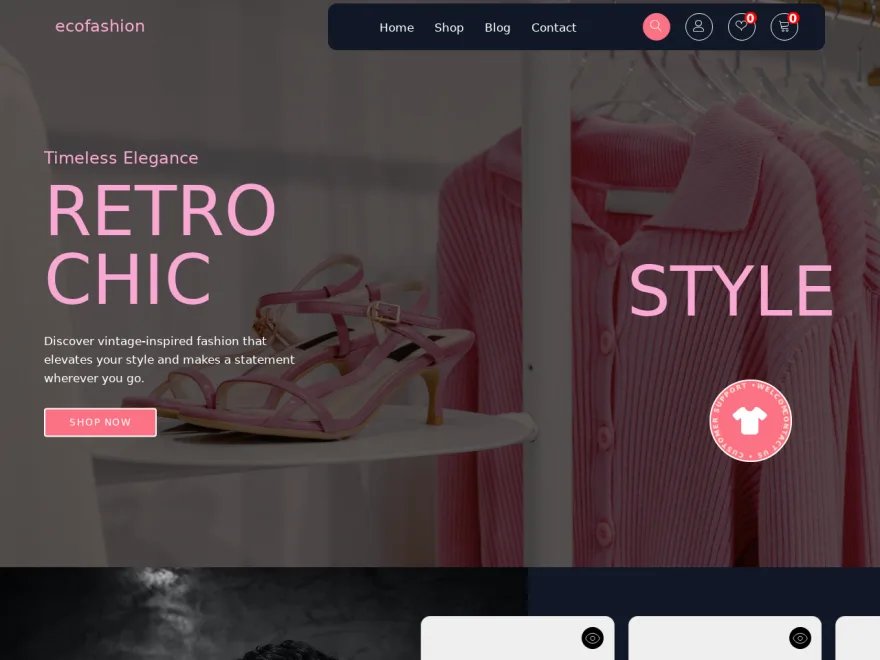Click the Timeless Elegance subtitle
This screenshot has height=660, width=880.
coord(121,158)
